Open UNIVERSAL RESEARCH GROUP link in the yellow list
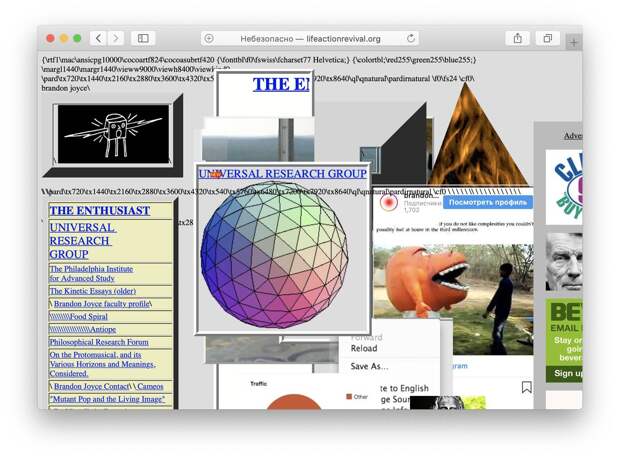Viewport: 620px width, 459px height. point(82,241)
